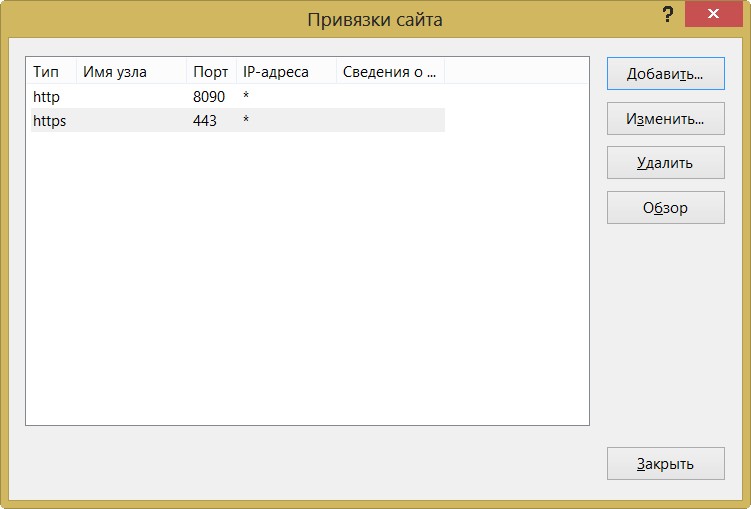Click the IP-адреса column header
Viewport: 751px width, 509px height.
tap(286, 72)
